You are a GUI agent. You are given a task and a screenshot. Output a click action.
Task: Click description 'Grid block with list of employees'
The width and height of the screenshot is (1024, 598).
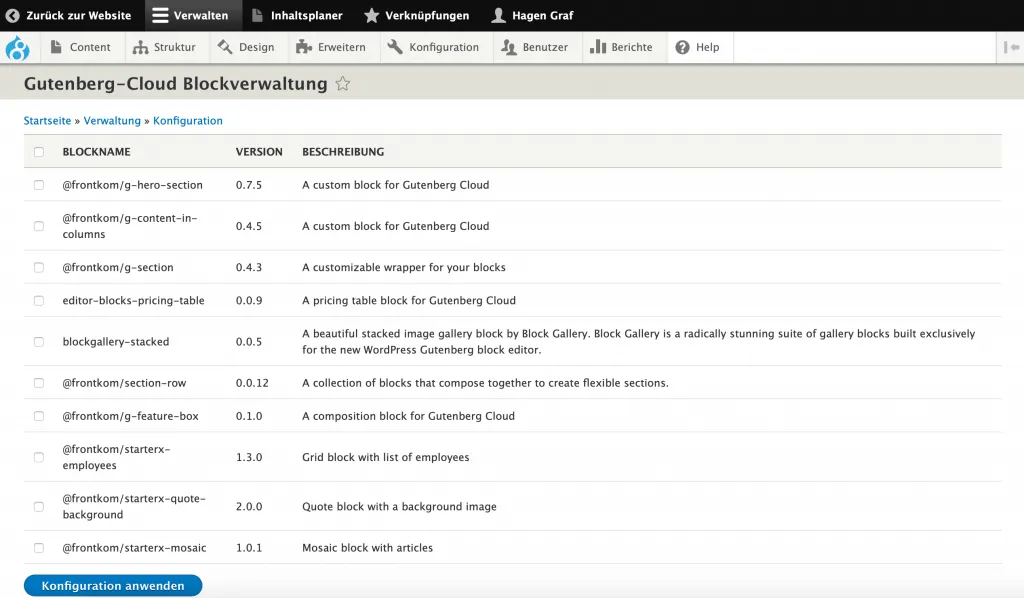coord(385,457)
